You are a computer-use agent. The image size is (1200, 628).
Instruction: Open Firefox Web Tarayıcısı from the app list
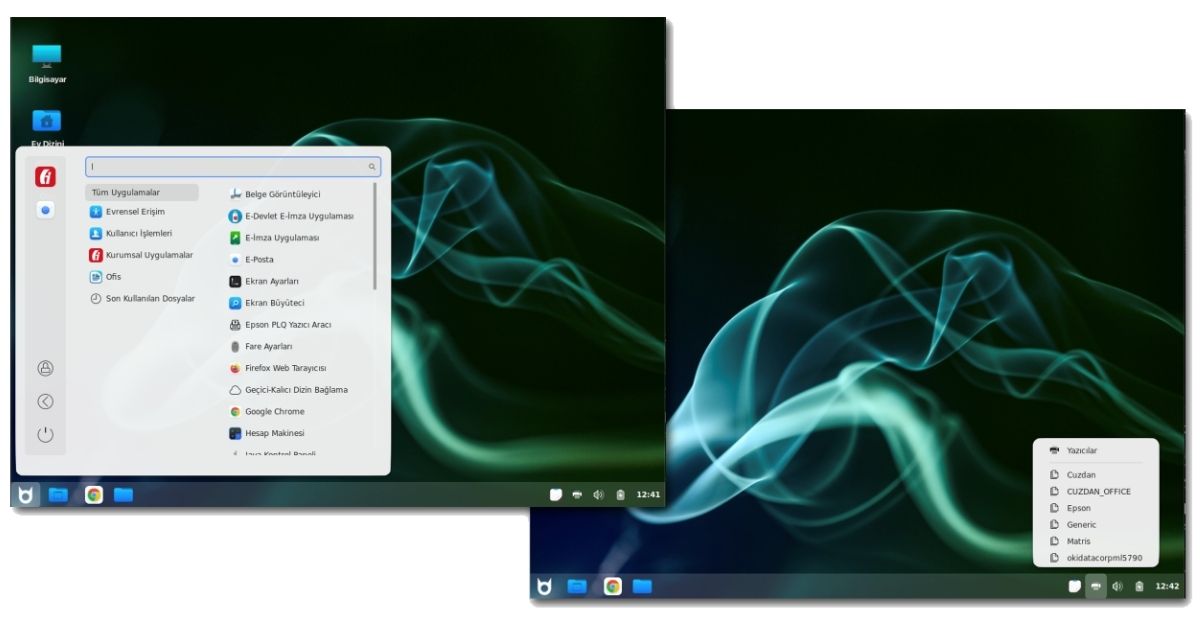pyautogui.click(x=284, y=368)
